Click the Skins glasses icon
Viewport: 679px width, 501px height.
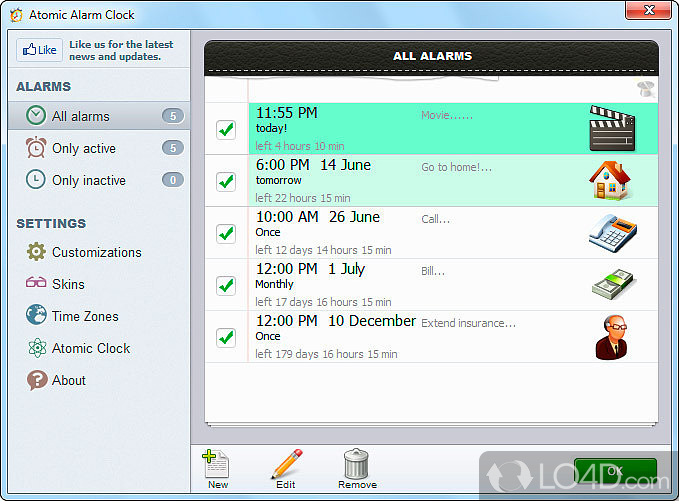(x=36, y=283)
